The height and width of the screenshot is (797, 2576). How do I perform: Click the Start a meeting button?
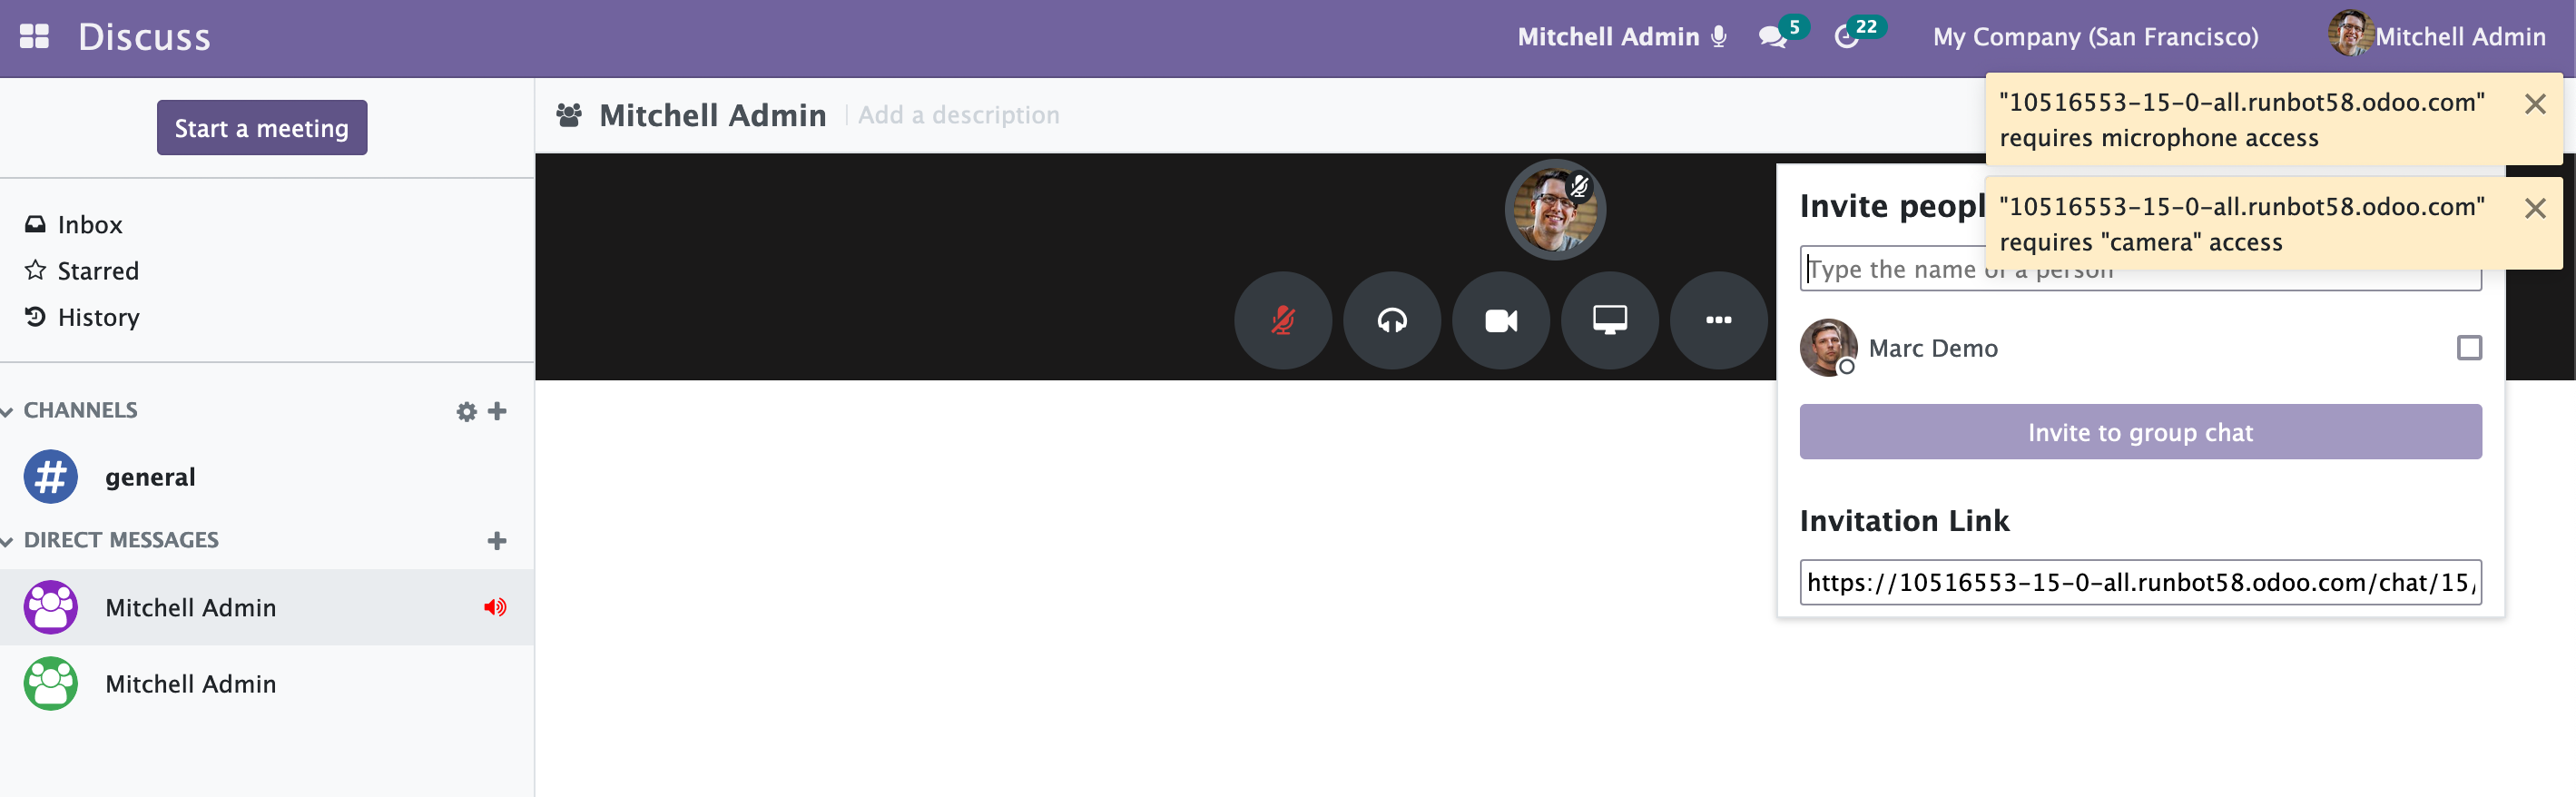pyautogui.click(x=262, y=128)
